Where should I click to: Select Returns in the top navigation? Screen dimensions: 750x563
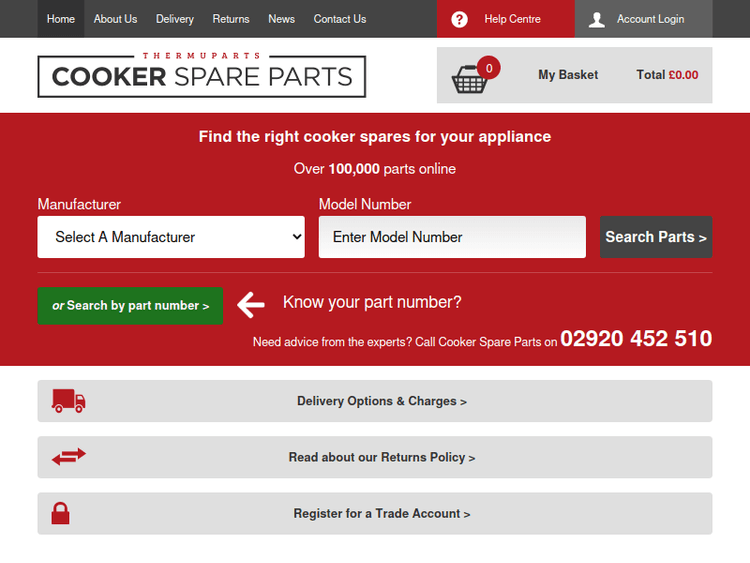pos(231,19)
